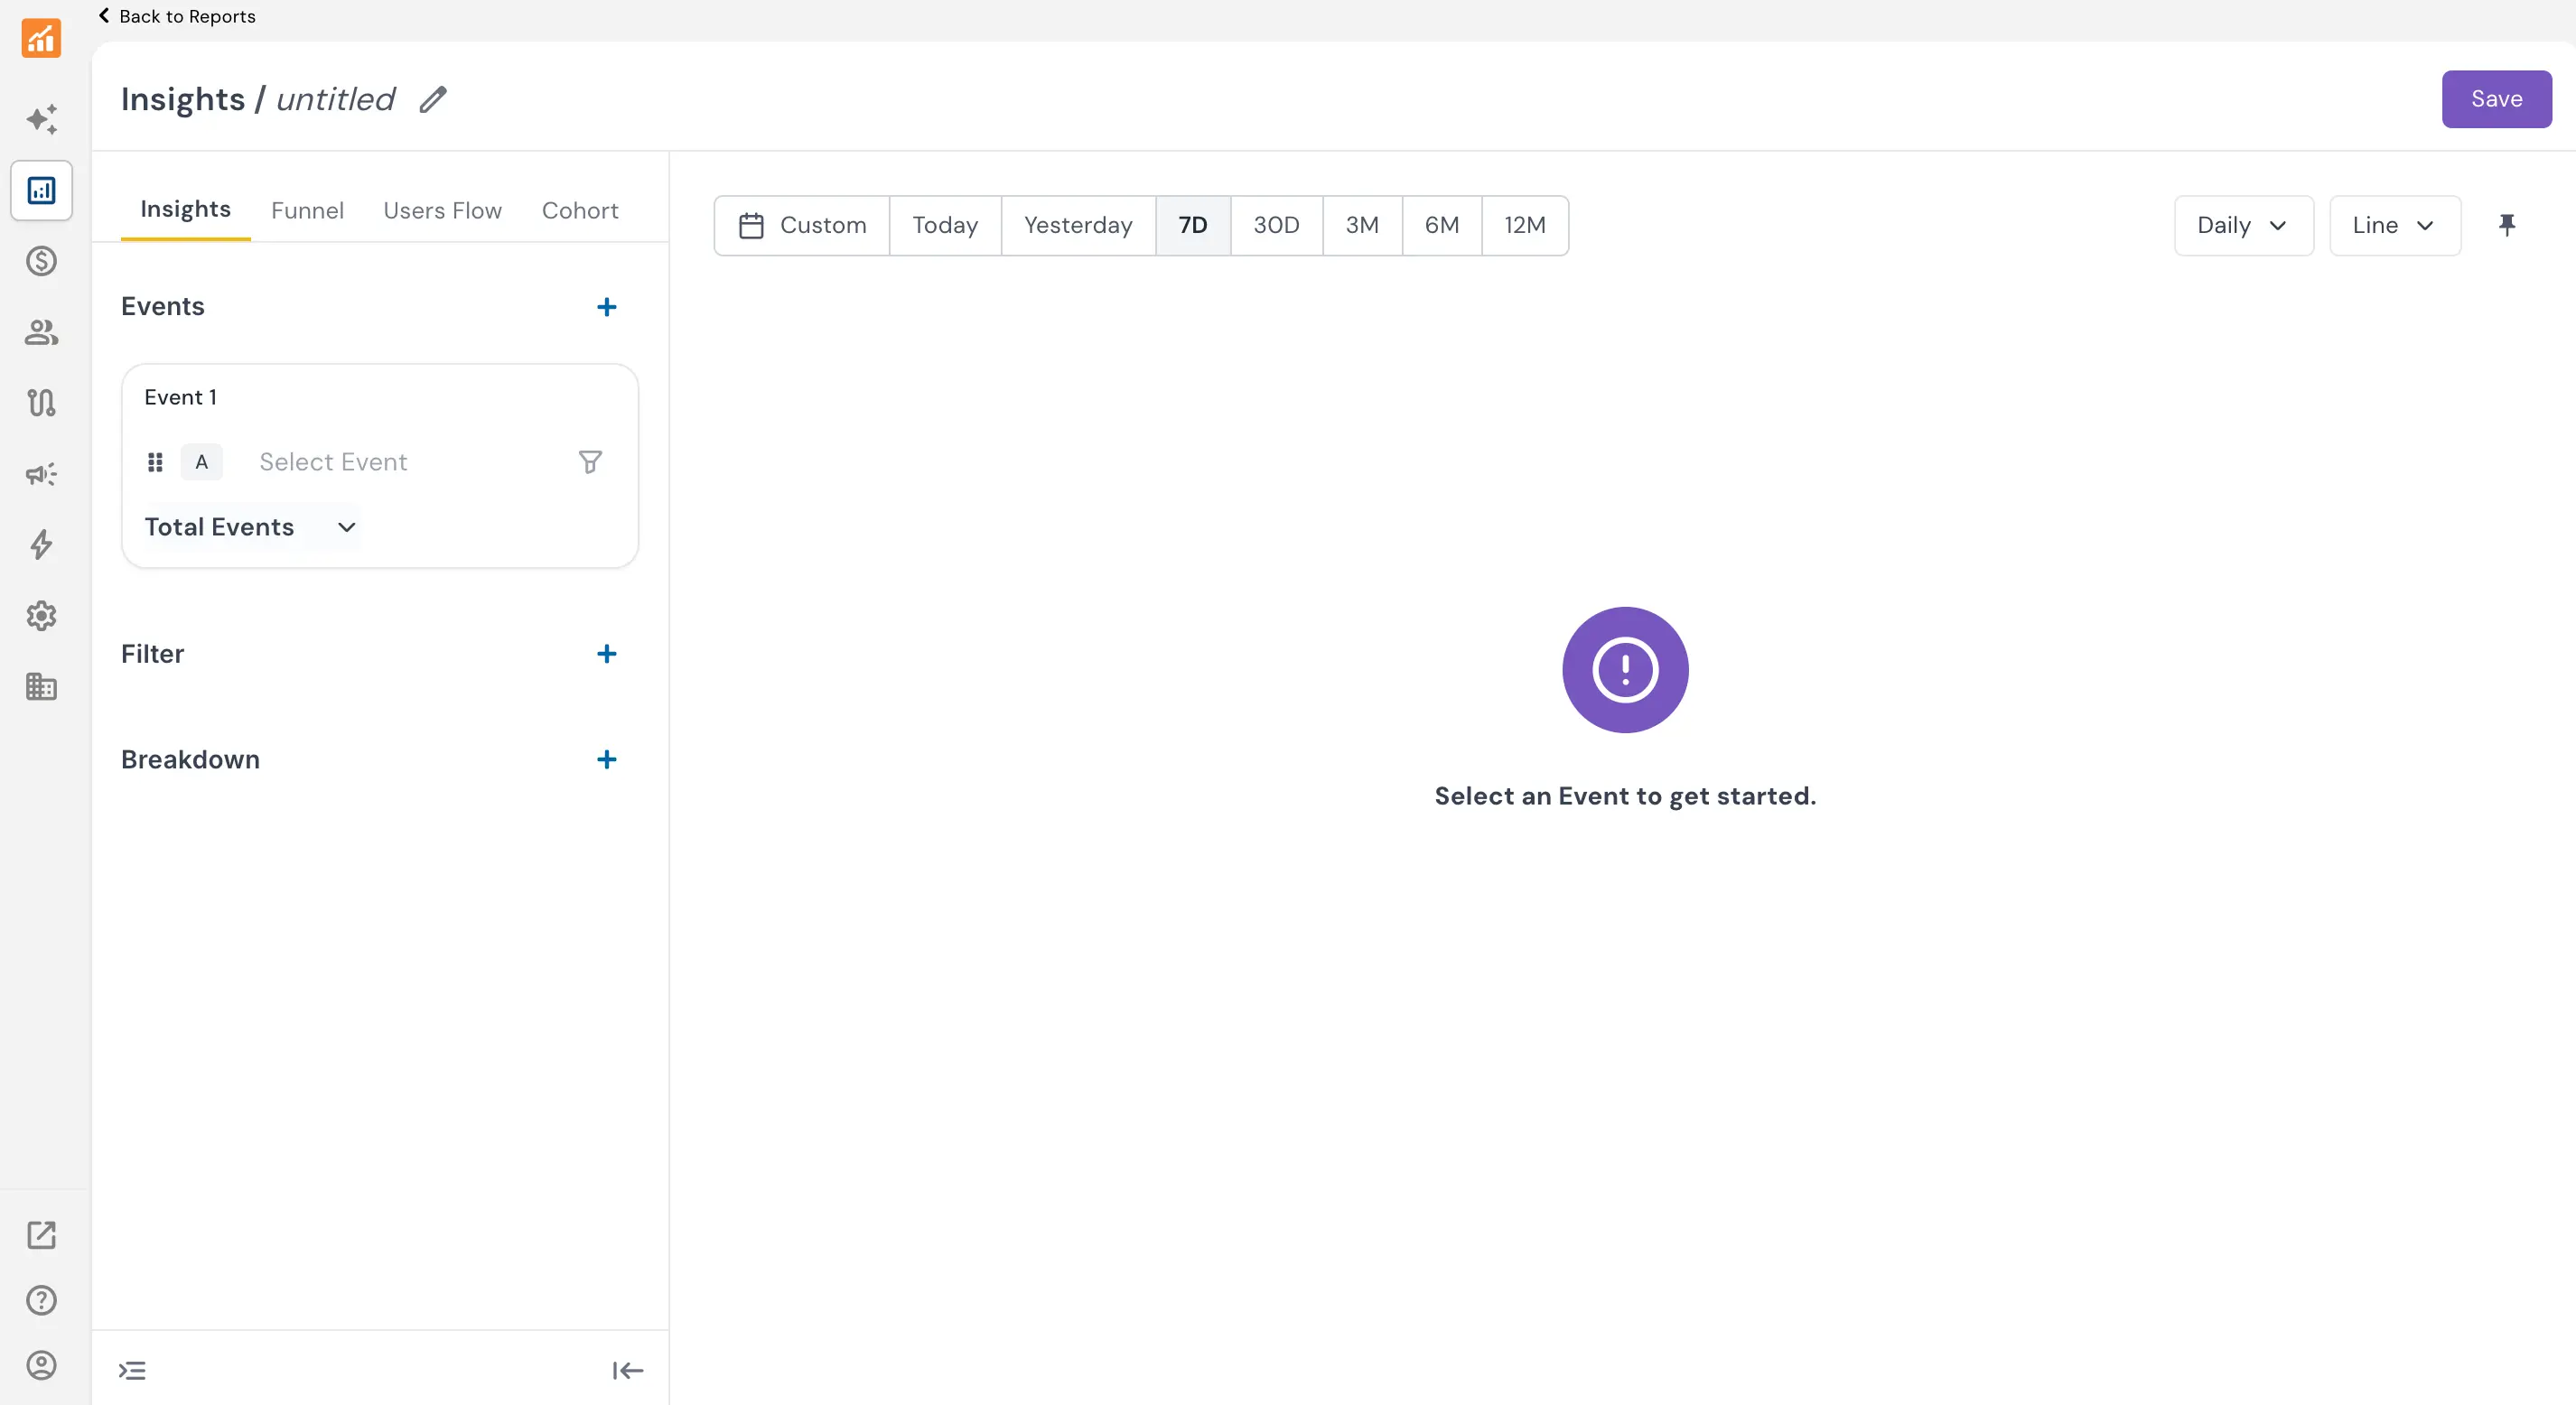Collapse the left panel with arrow icon
Viewport: 2576px width, 1405px height.
(x=627, y=1370)
